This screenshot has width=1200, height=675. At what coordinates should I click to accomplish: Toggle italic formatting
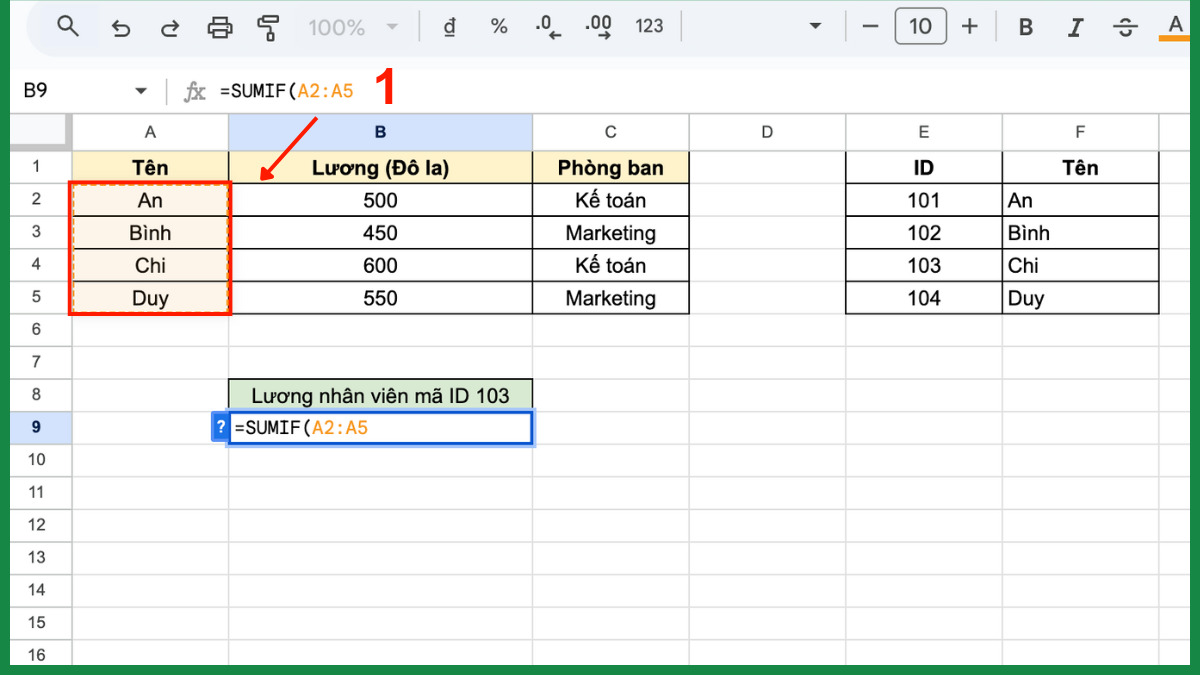pyautogui.click(x=1075, y=27)
